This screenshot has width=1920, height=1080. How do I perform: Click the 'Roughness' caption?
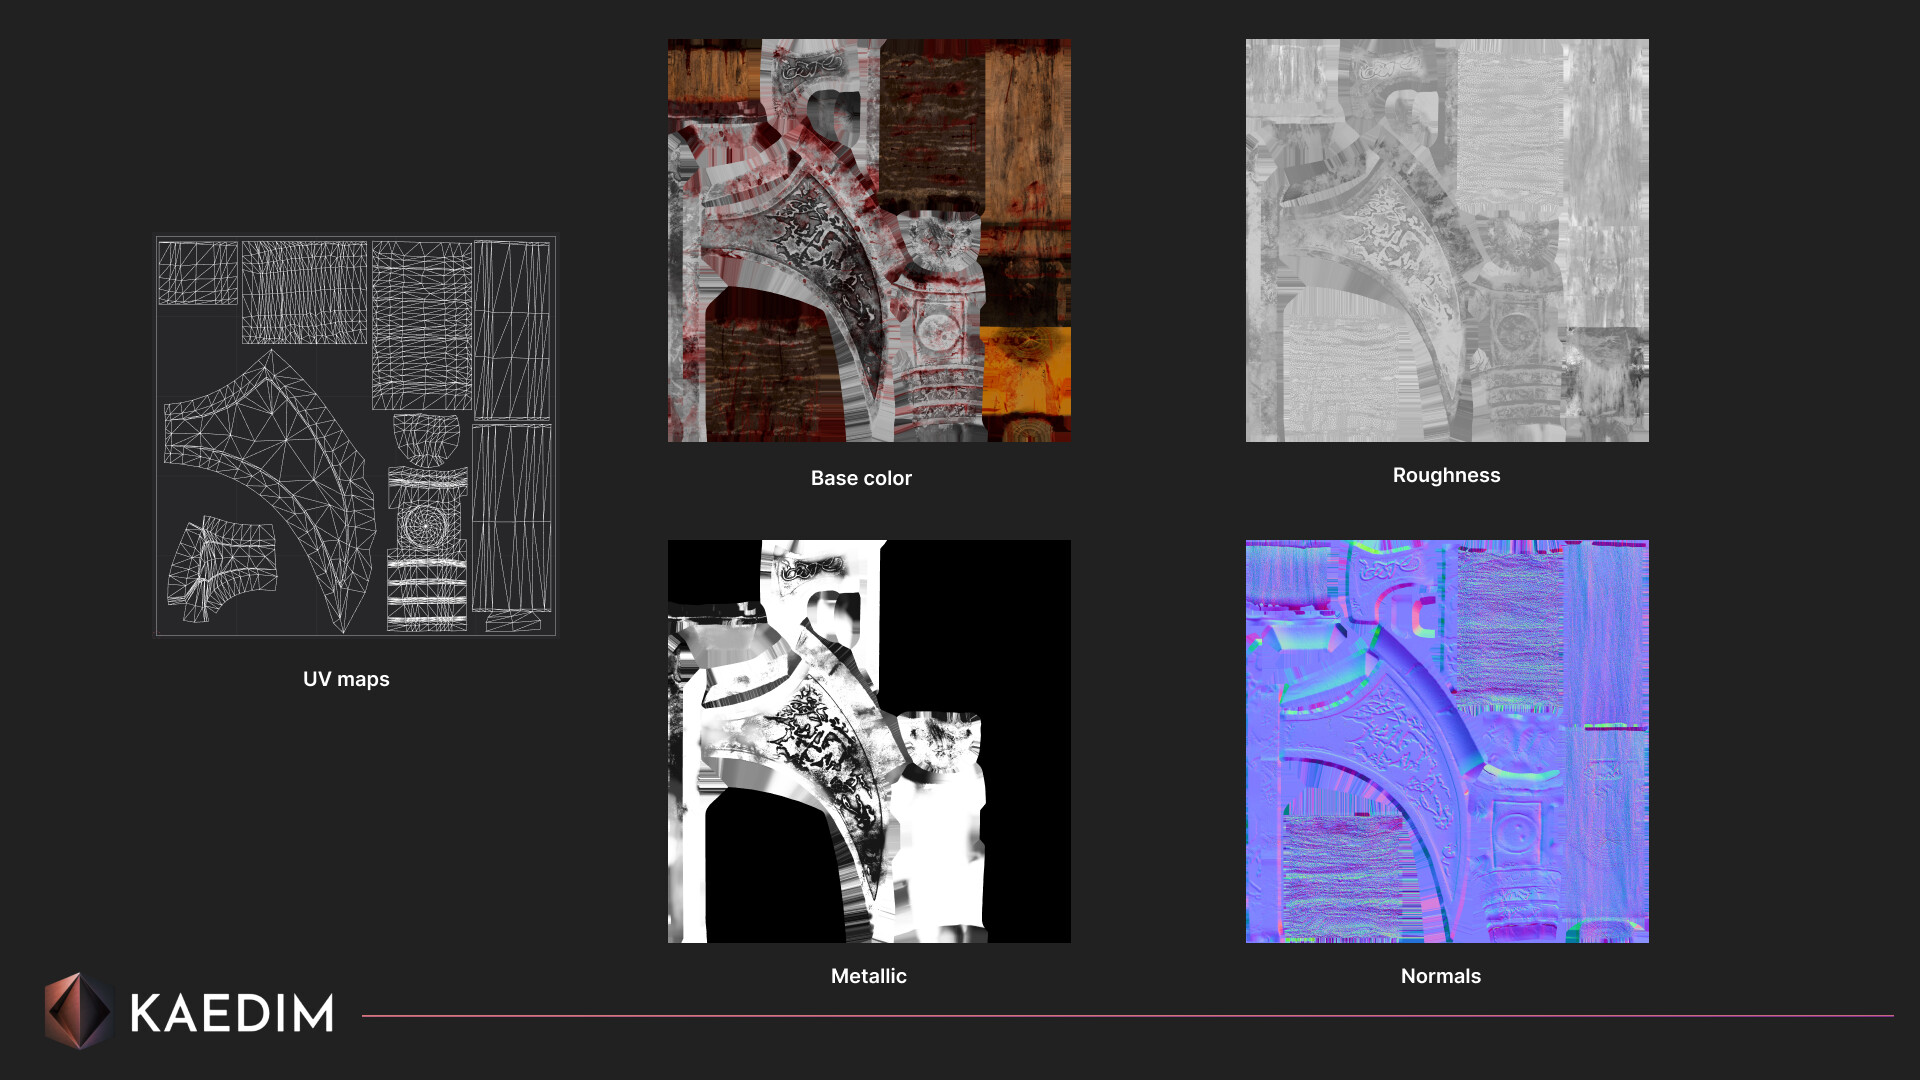pyautogui.click(x=1445, y=475)
